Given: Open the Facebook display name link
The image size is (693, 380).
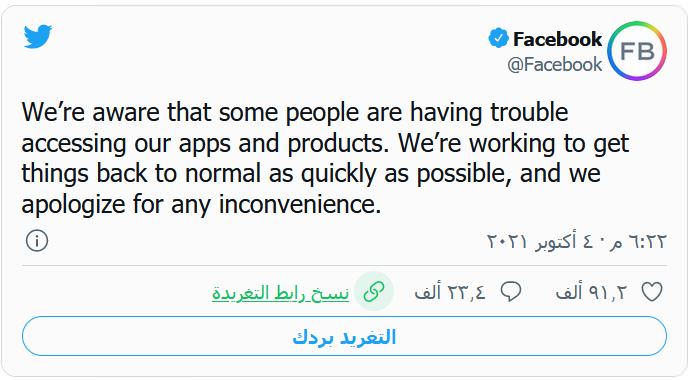Looking at the screenshot, I should 557,39.
